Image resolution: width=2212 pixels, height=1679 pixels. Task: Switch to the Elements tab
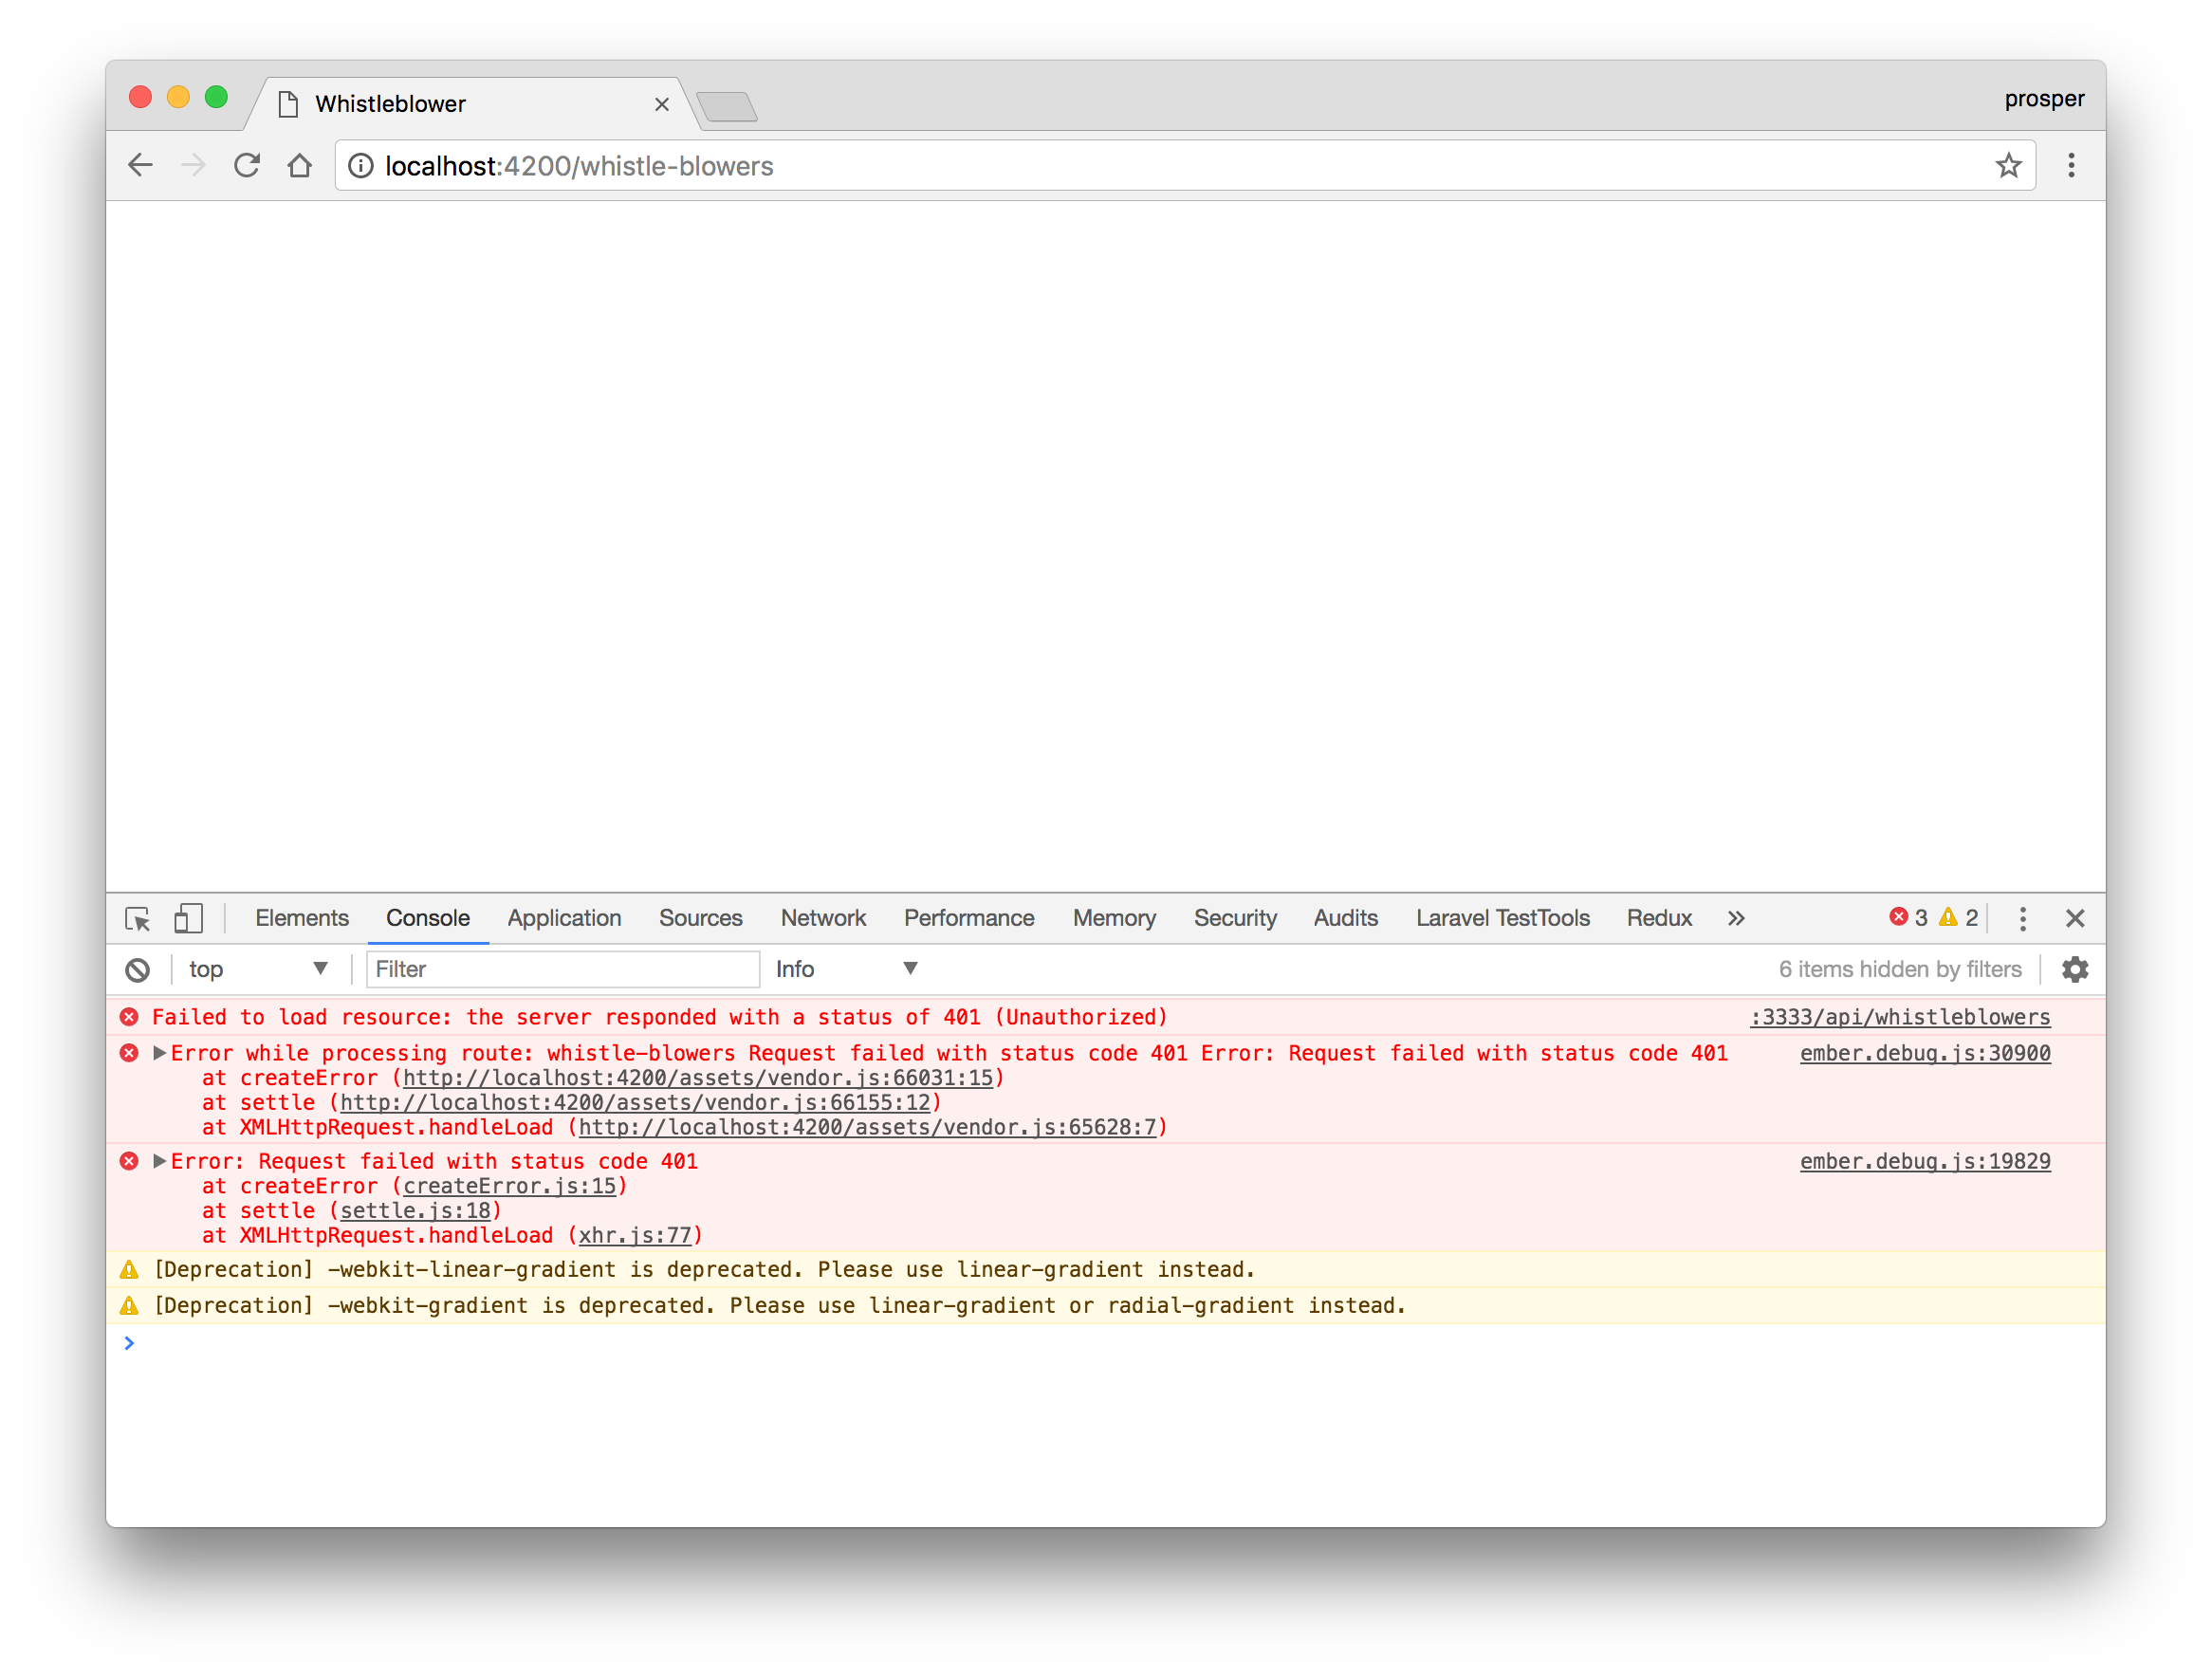pos(301,918)
